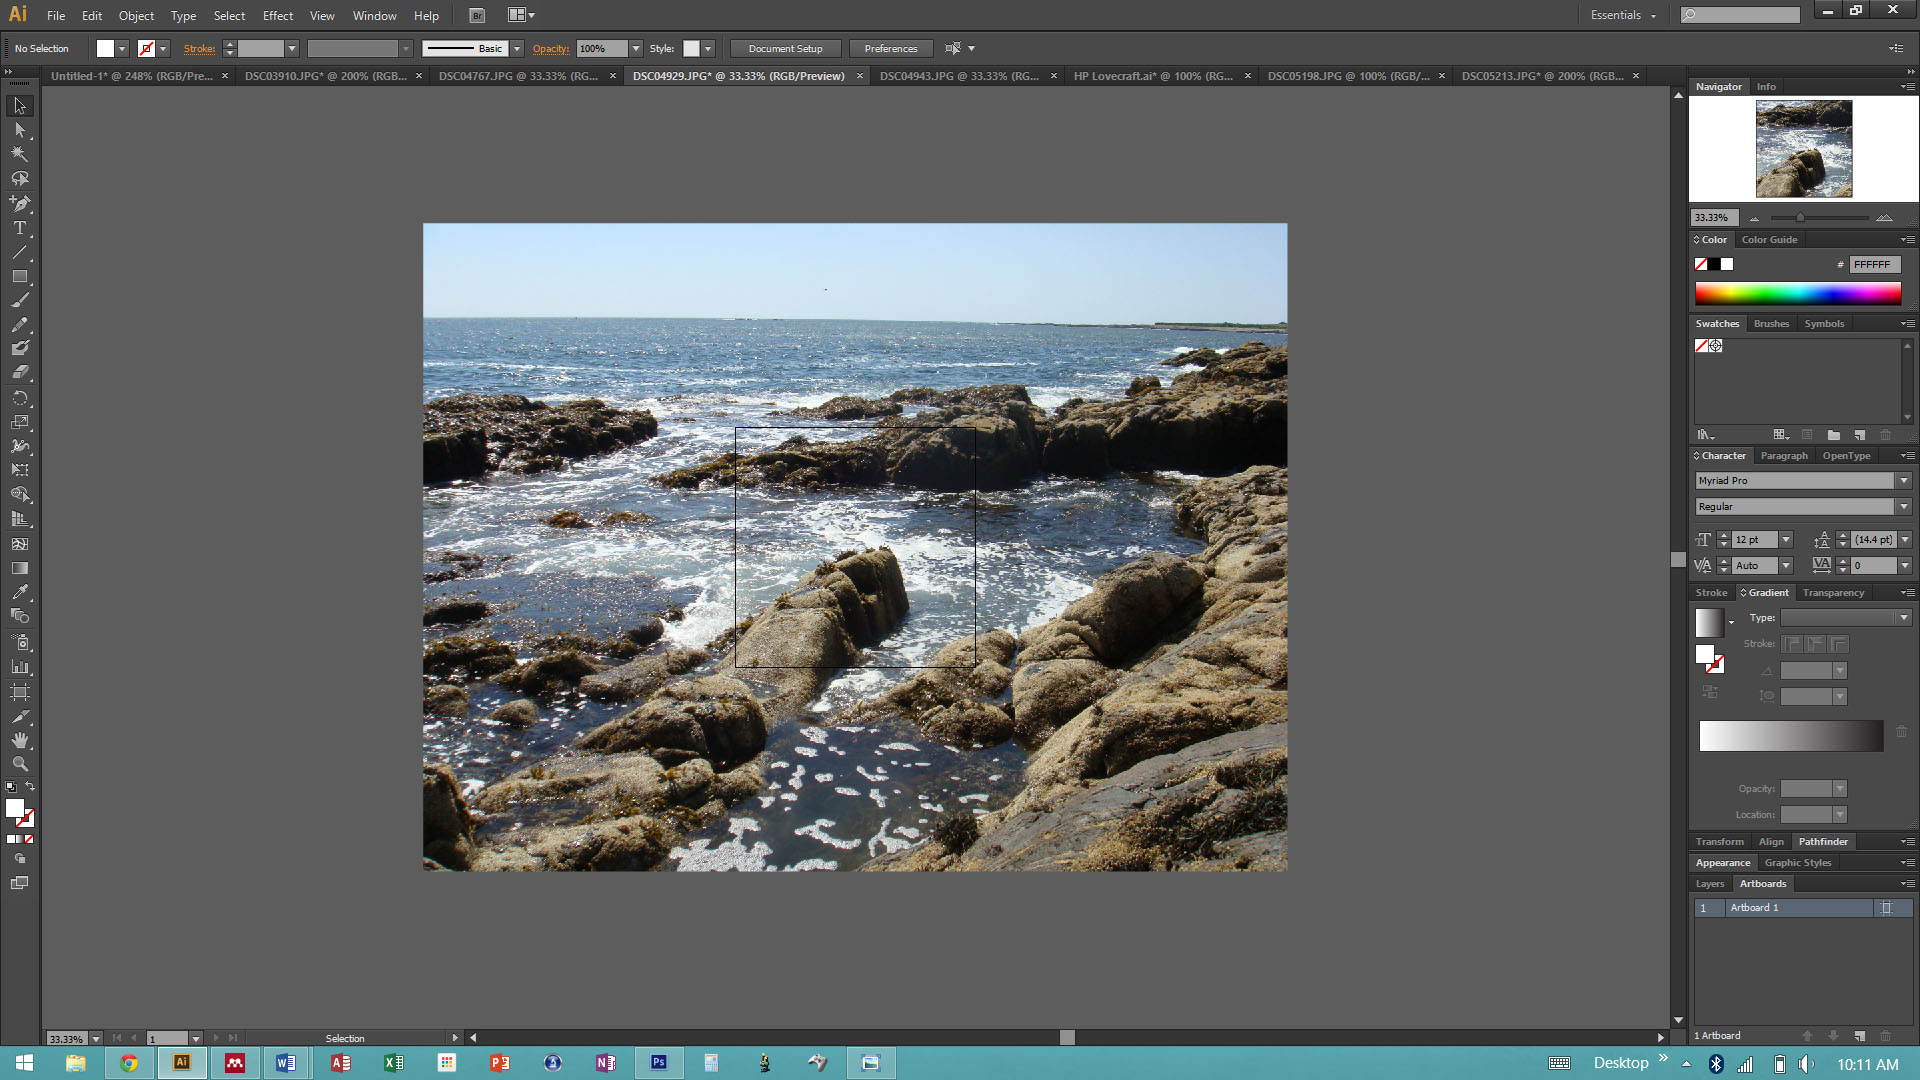The width and height of the screenshot is (1920, 1080).
Task: Open the Opacity 100% dropdown
Action: pos(635,48)
